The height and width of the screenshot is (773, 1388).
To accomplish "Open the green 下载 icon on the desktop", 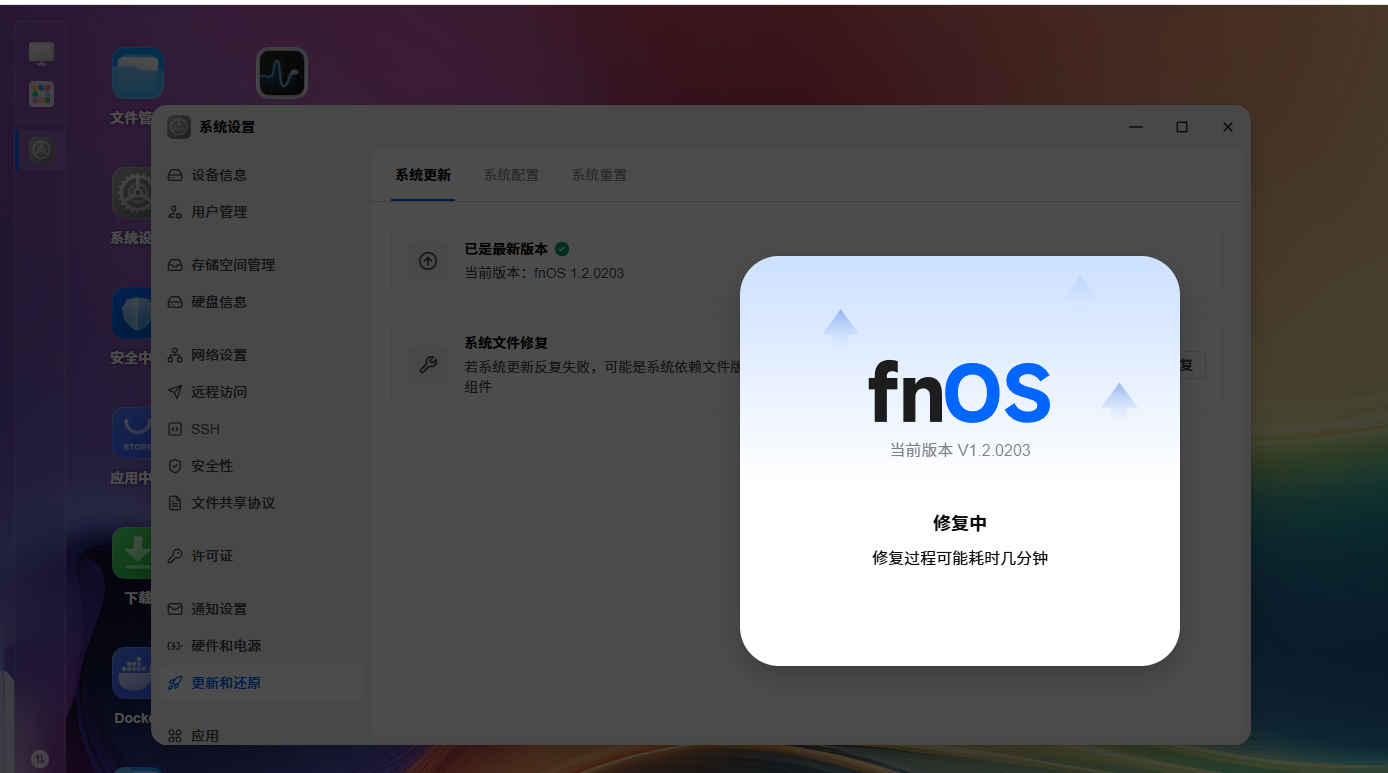I will coord(132,553).
